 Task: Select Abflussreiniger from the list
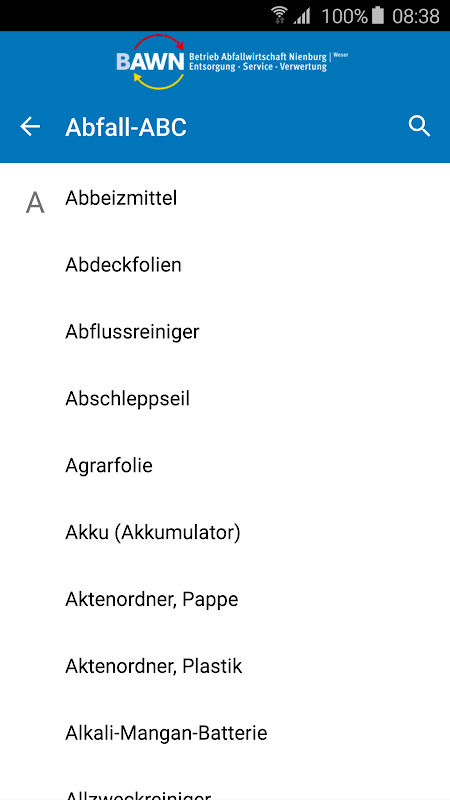225,332
